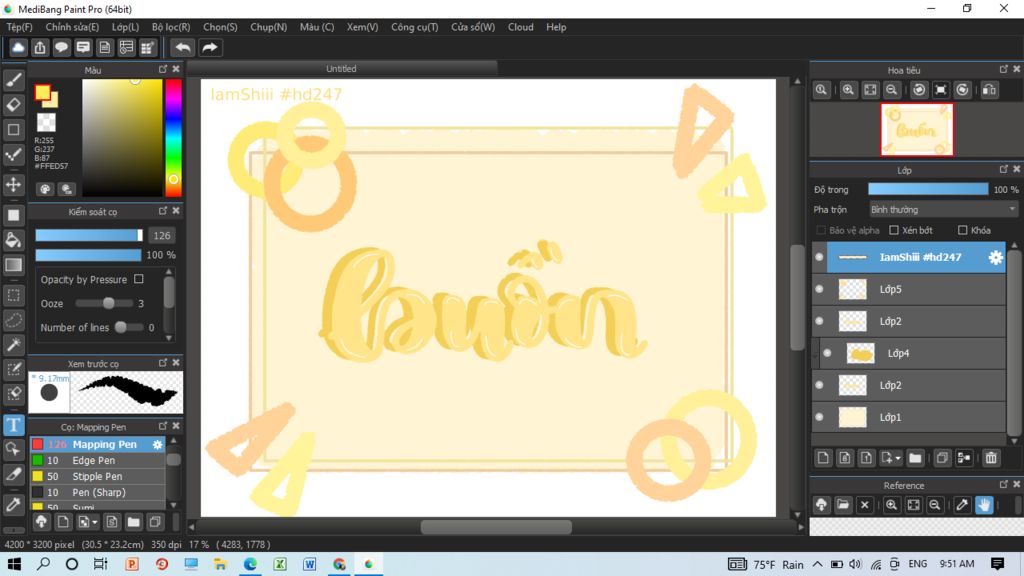This screenshot has height=576, width=1024.
Task: Show hidden system tray icons on the taskbar
Action: tap(818, 564)
